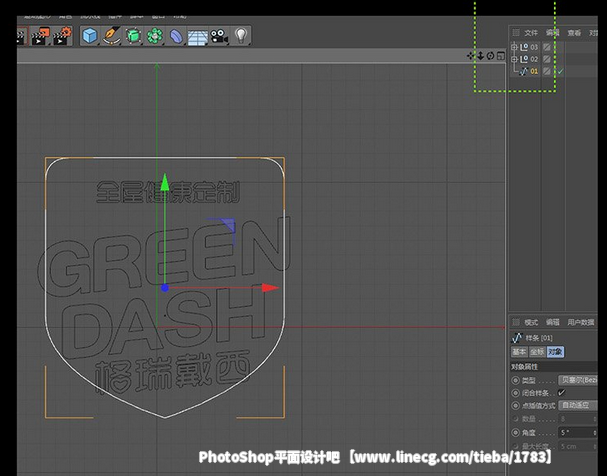This screenshot has width=607, height=476.
Task: Click the green Y-axis arrow handle
Action: click(x=165, y=182)
